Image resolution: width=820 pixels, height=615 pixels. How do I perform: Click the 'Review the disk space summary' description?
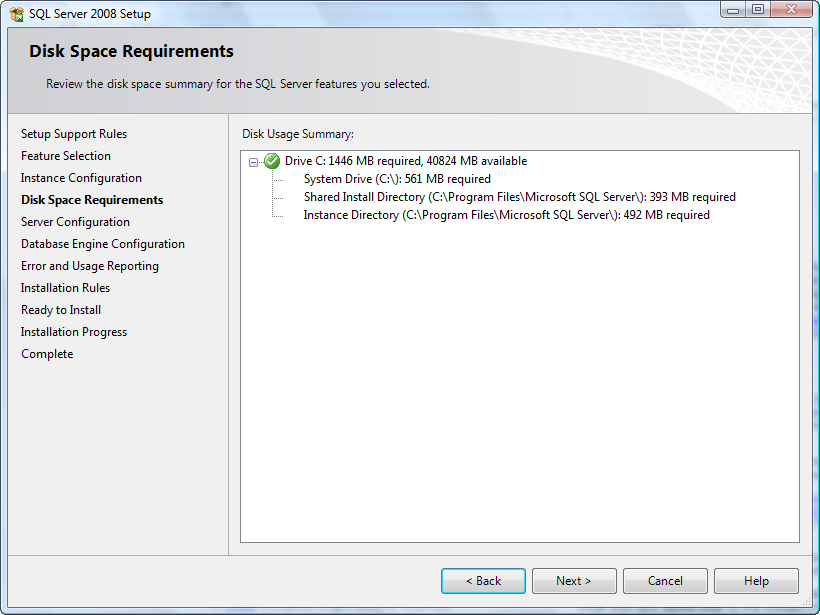[238, 84]
